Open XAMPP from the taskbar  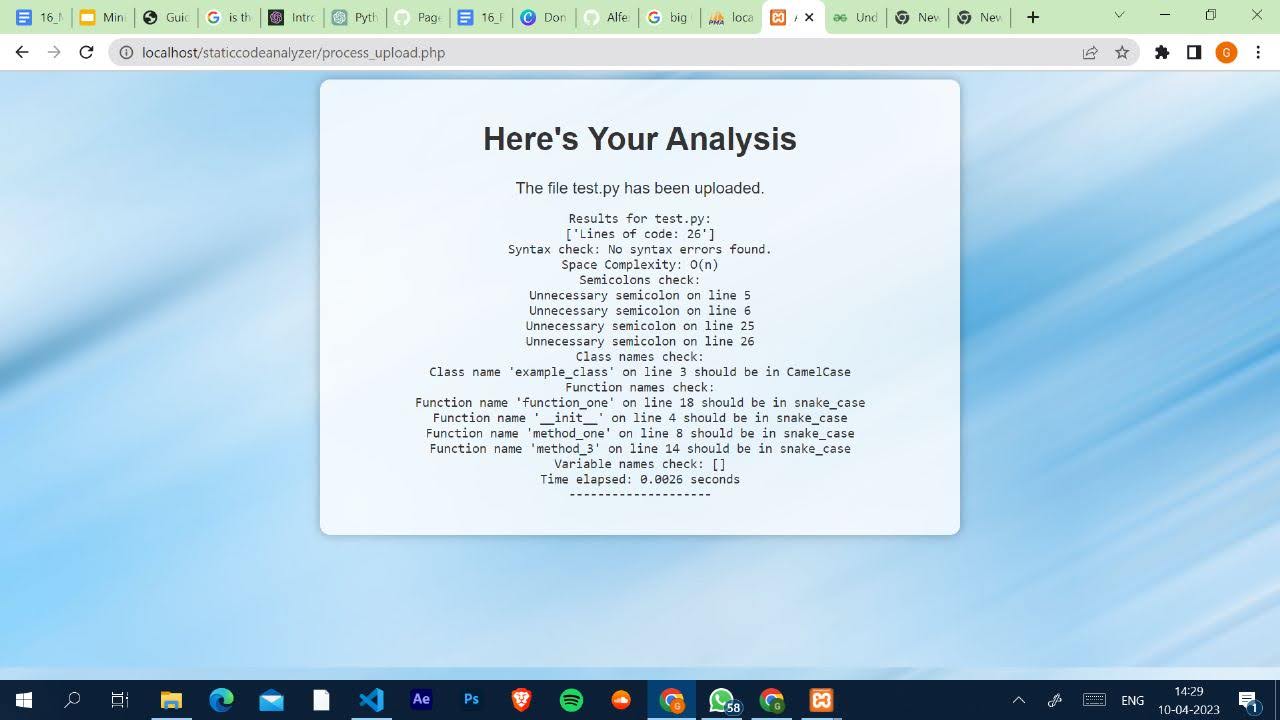tap(821, 699)
